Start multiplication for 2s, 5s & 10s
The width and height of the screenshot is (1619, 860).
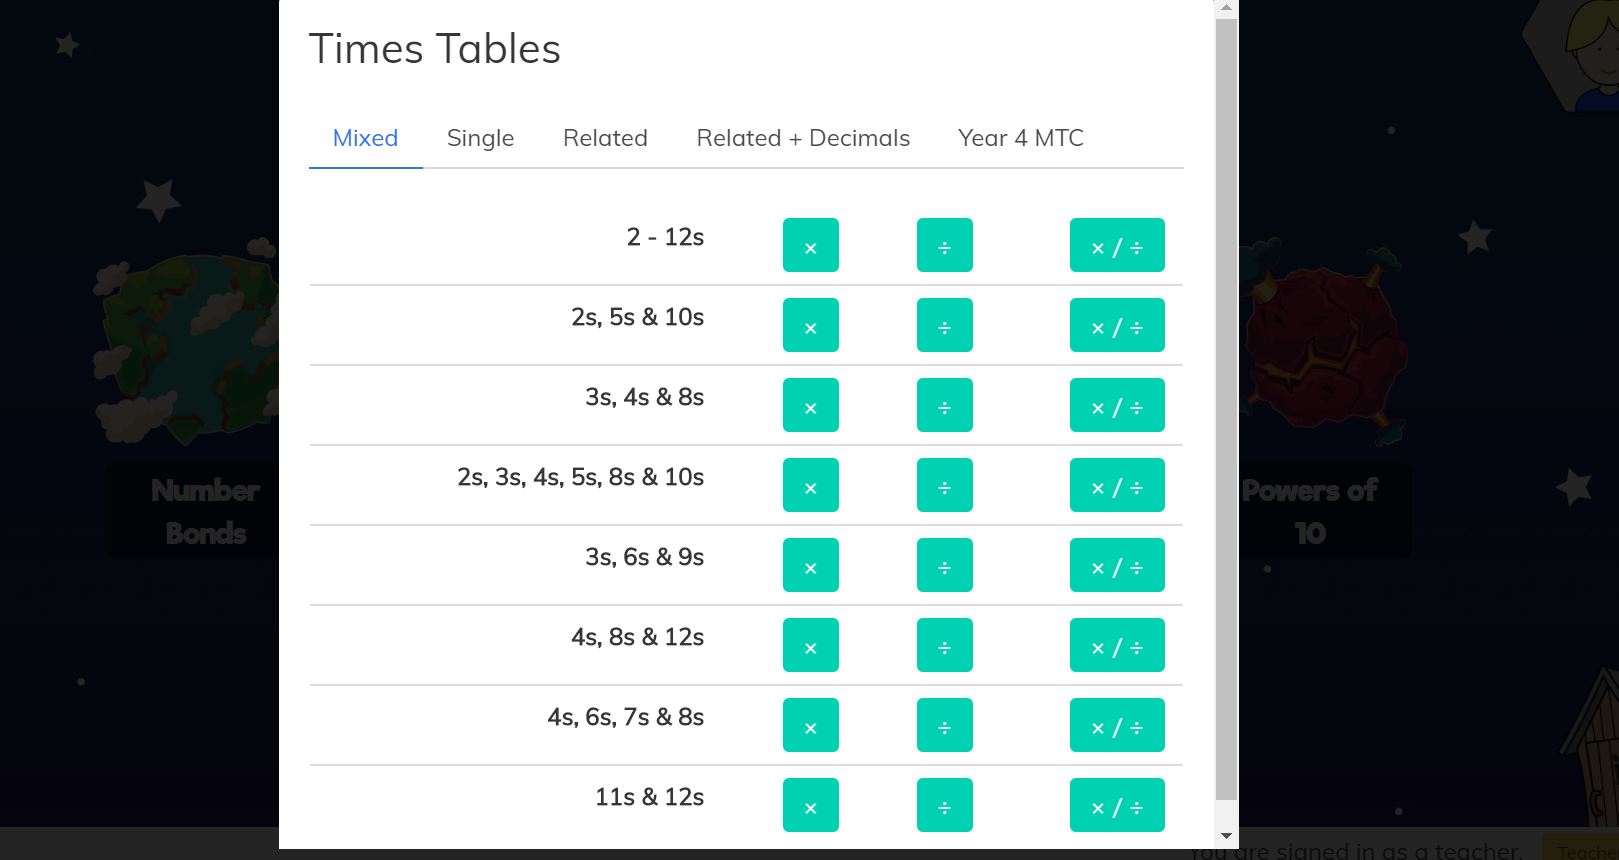(x=810, y=325)
